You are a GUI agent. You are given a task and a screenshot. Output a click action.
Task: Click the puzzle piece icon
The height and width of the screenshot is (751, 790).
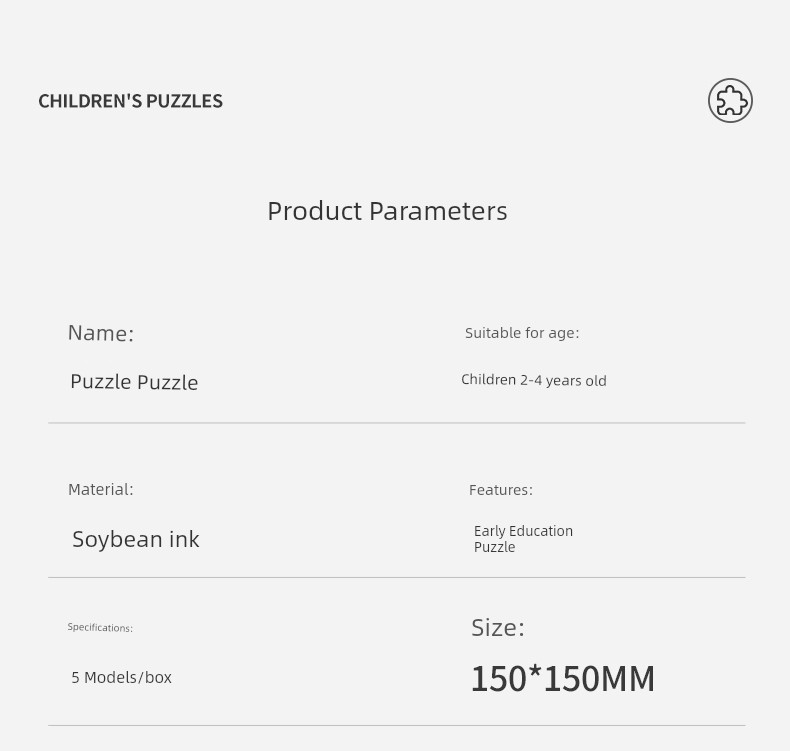coord(730,100)
